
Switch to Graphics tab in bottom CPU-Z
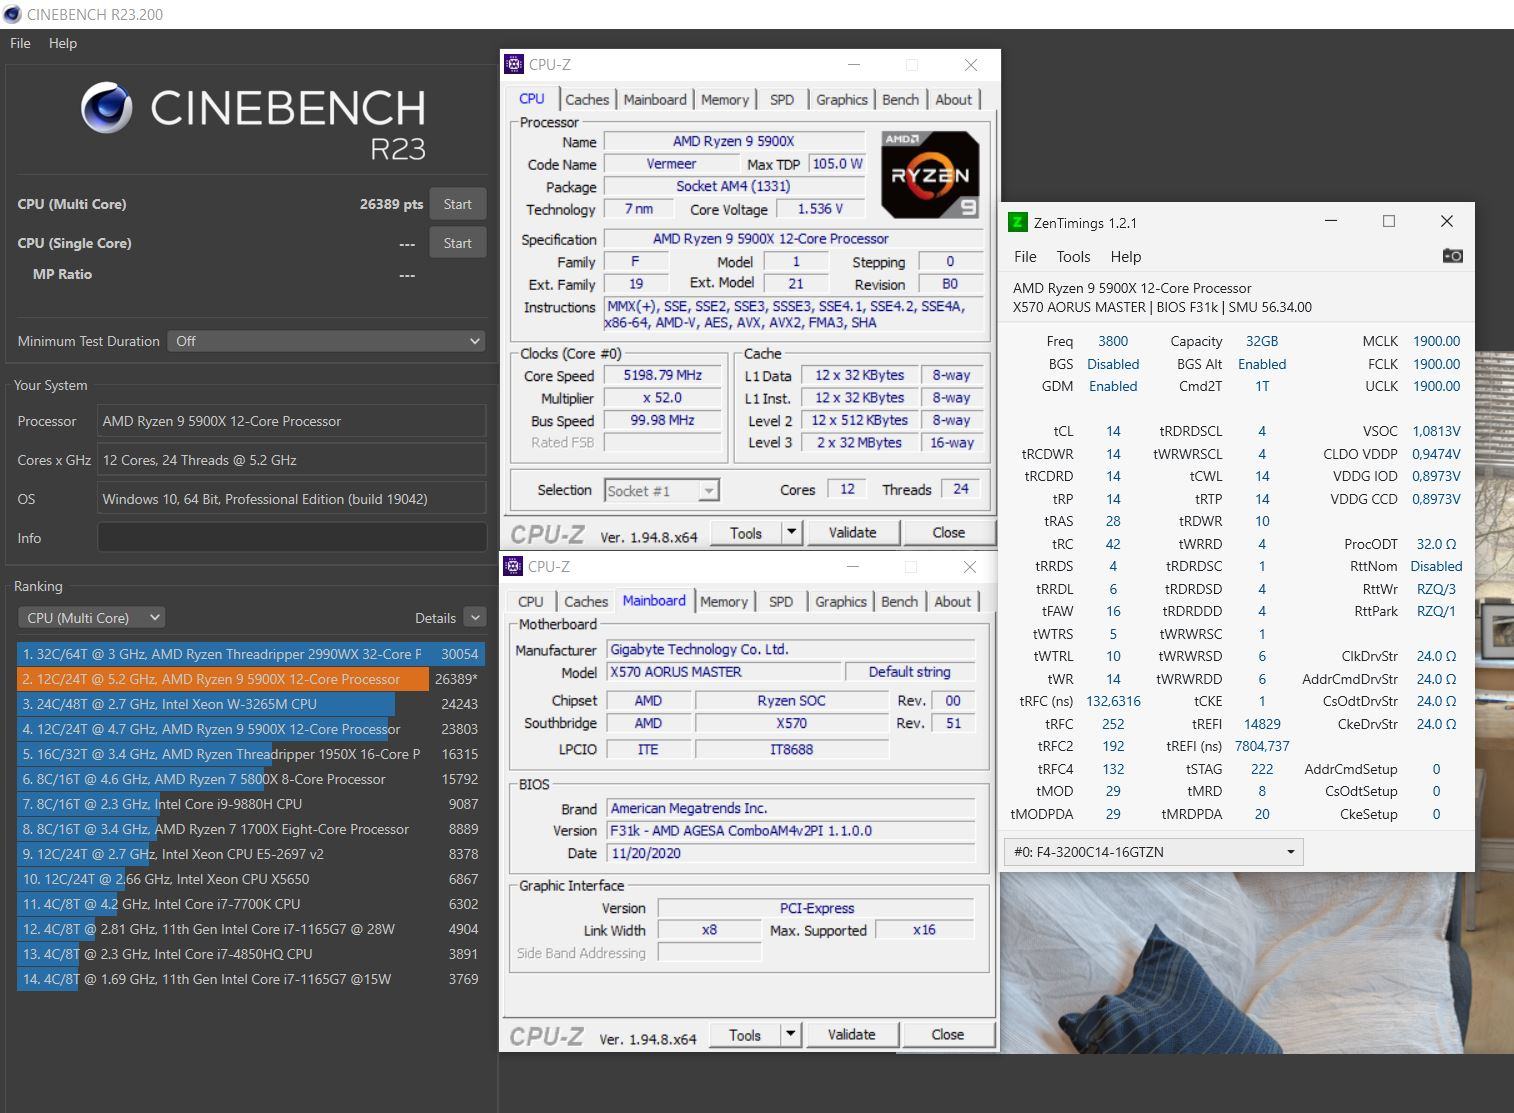coord(841,602)
